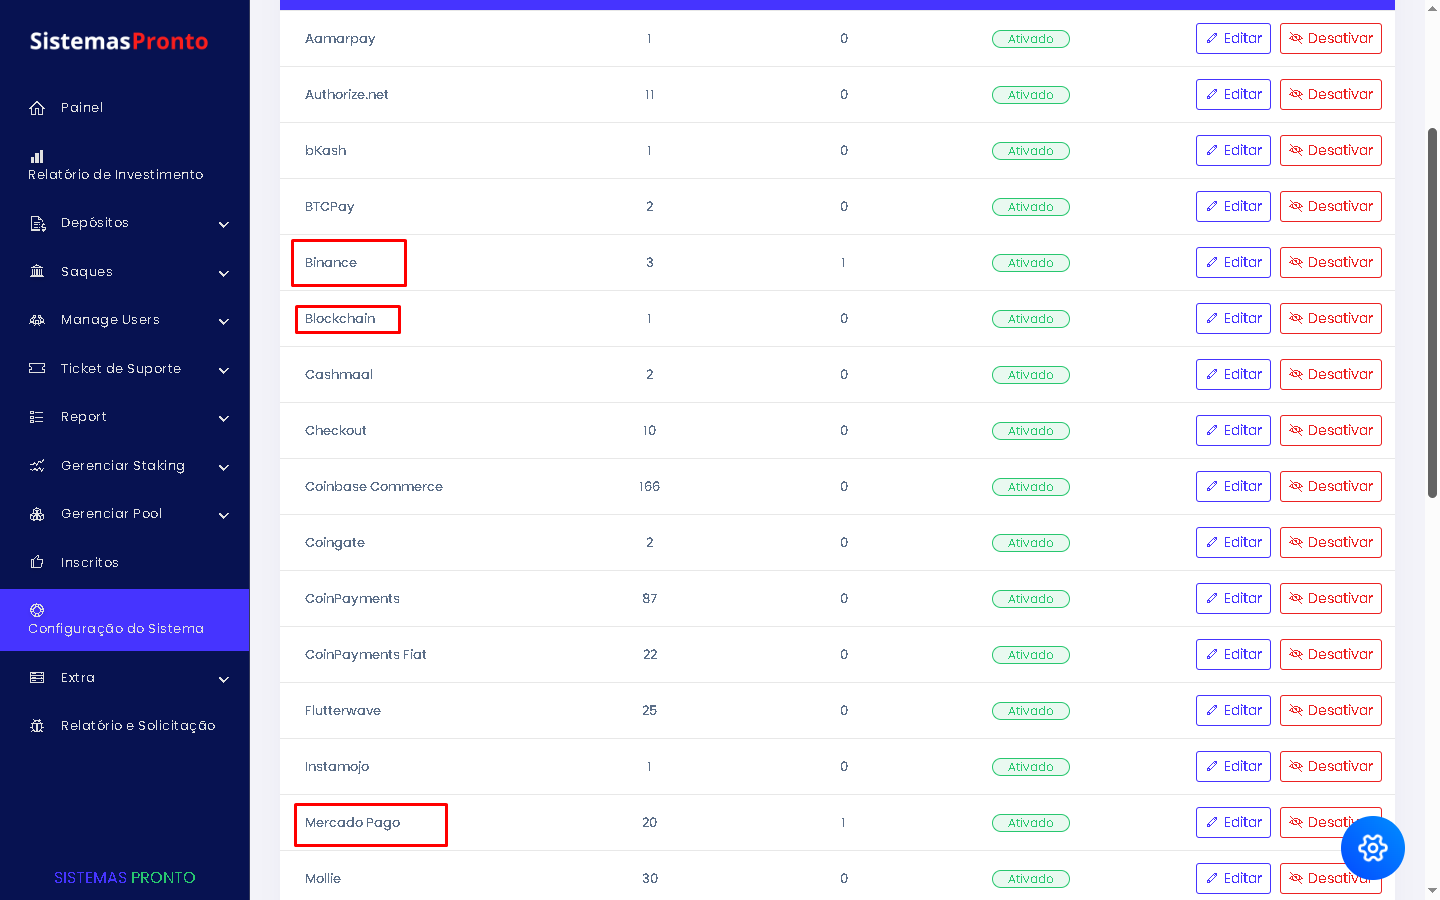Image resolution: width=1440 pixels, height=900 pixels.
Task: Open the Manage Users menu item
Action: (x=110, y=320)
